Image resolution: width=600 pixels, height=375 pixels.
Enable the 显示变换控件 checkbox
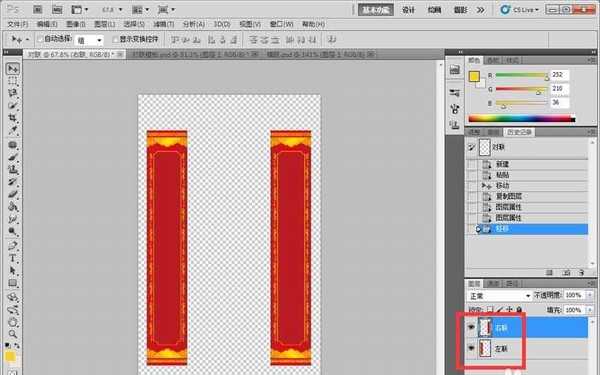tap(115, 39)
